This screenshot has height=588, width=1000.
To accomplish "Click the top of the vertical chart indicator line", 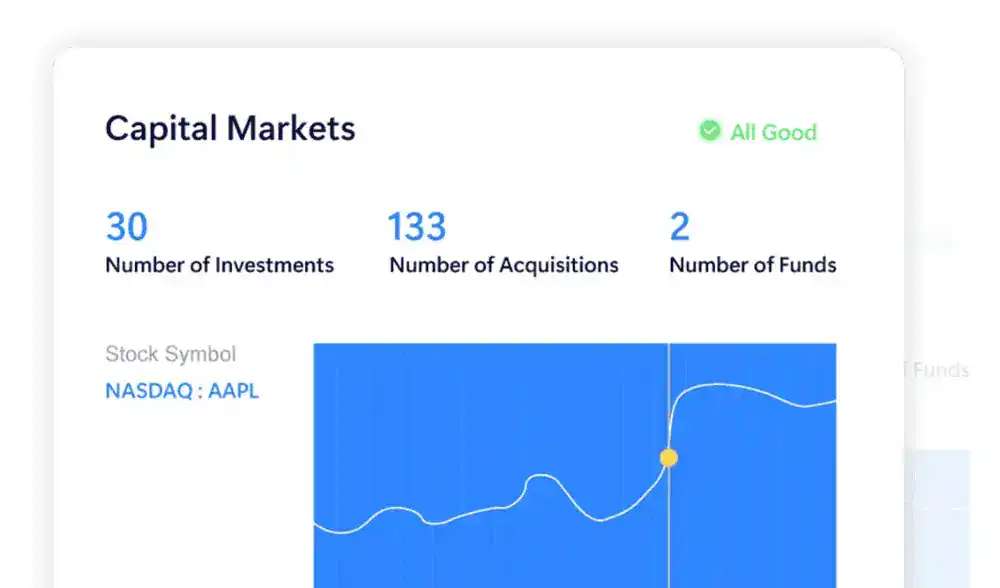I will [669, 348].
